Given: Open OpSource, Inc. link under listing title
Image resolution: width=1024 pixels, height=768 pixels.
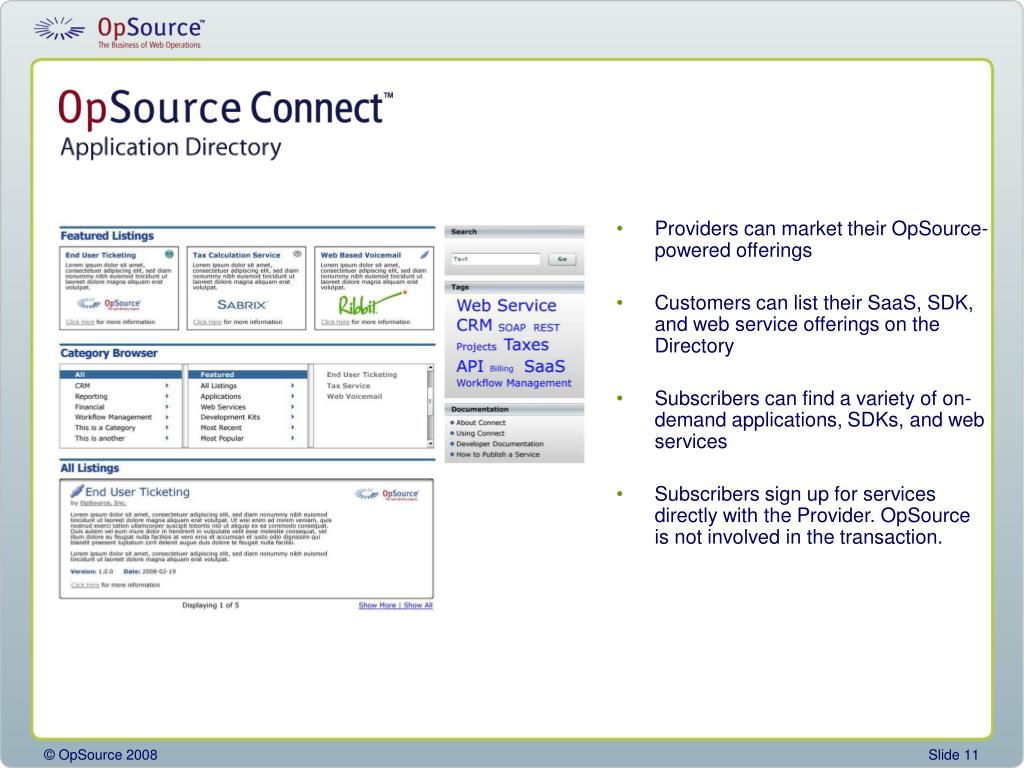Looking at the screenshot, I should pos(103,504).
